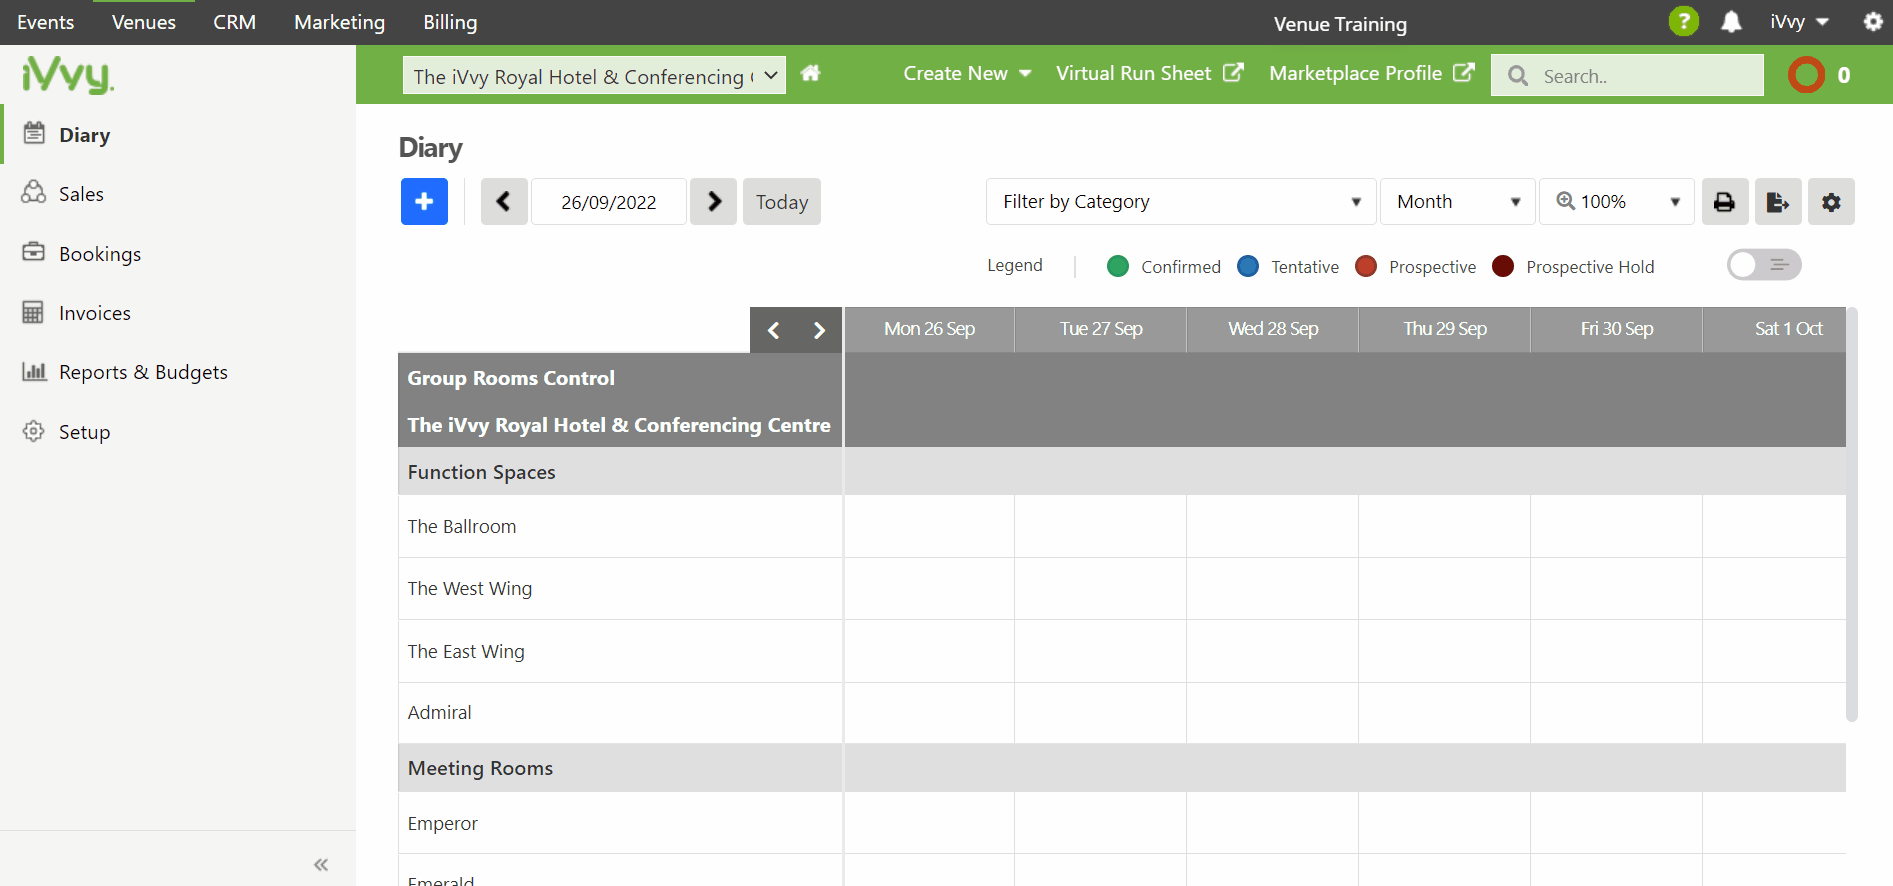This screenshot has width=1893, height=886.
Task: Expand the Create New menu
Action: click(967, 73)
